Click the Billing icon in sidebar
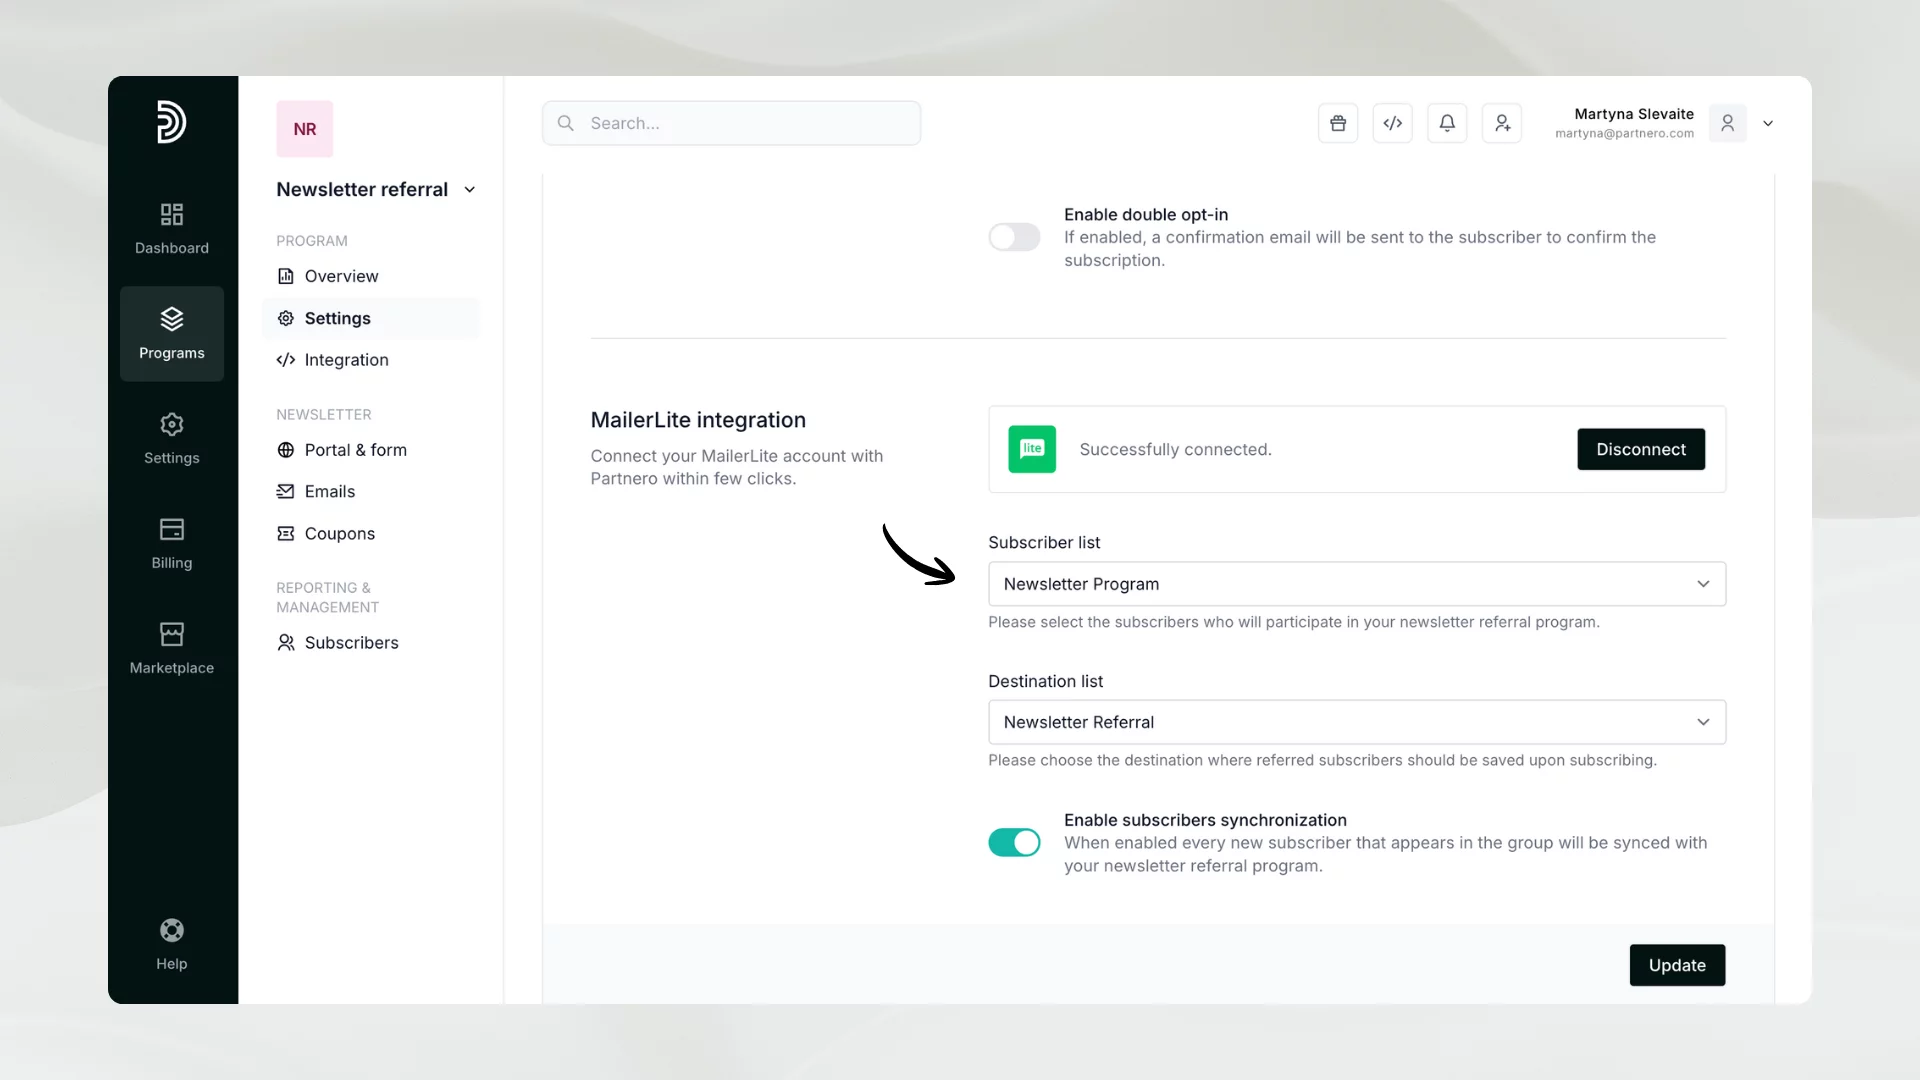 coord(171,543)
